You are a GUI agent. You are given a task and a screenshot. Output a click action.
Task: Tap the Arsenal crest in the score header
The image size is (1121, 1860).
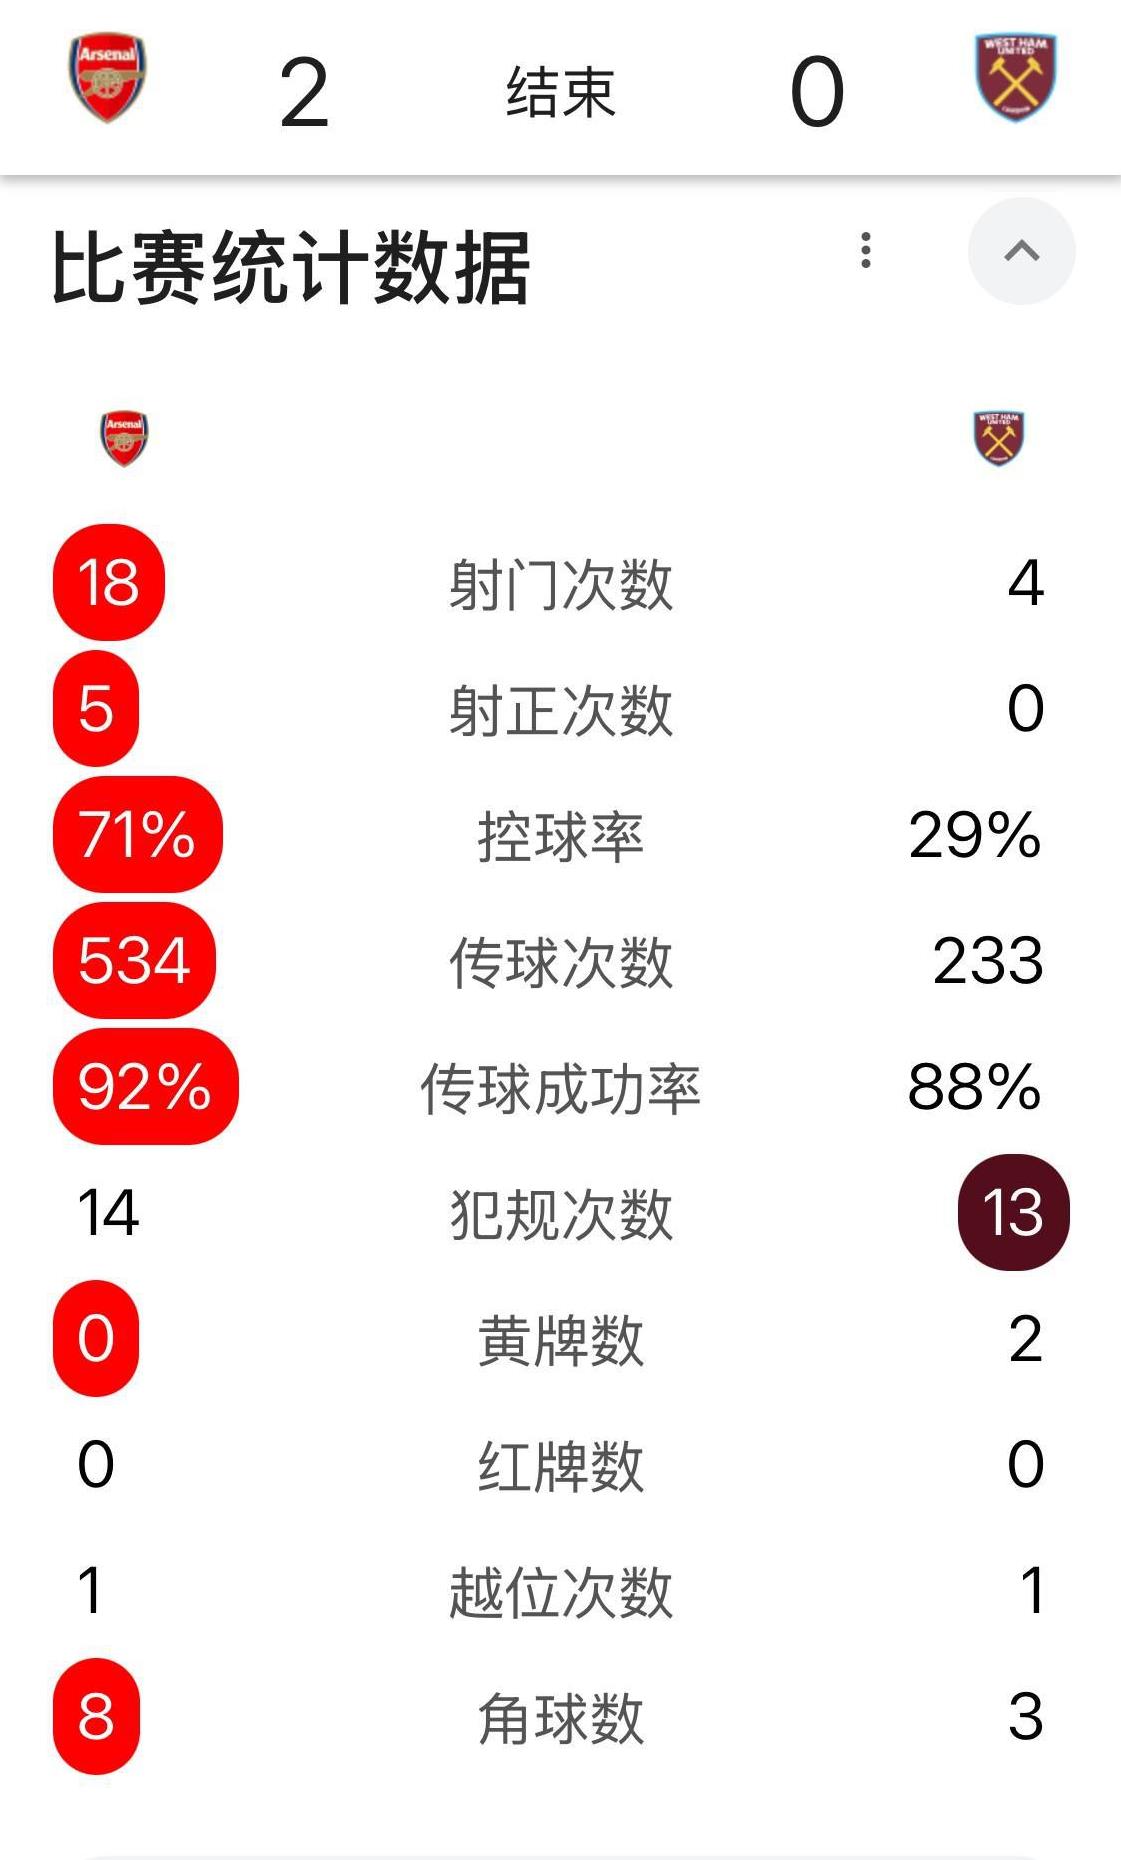108,78
